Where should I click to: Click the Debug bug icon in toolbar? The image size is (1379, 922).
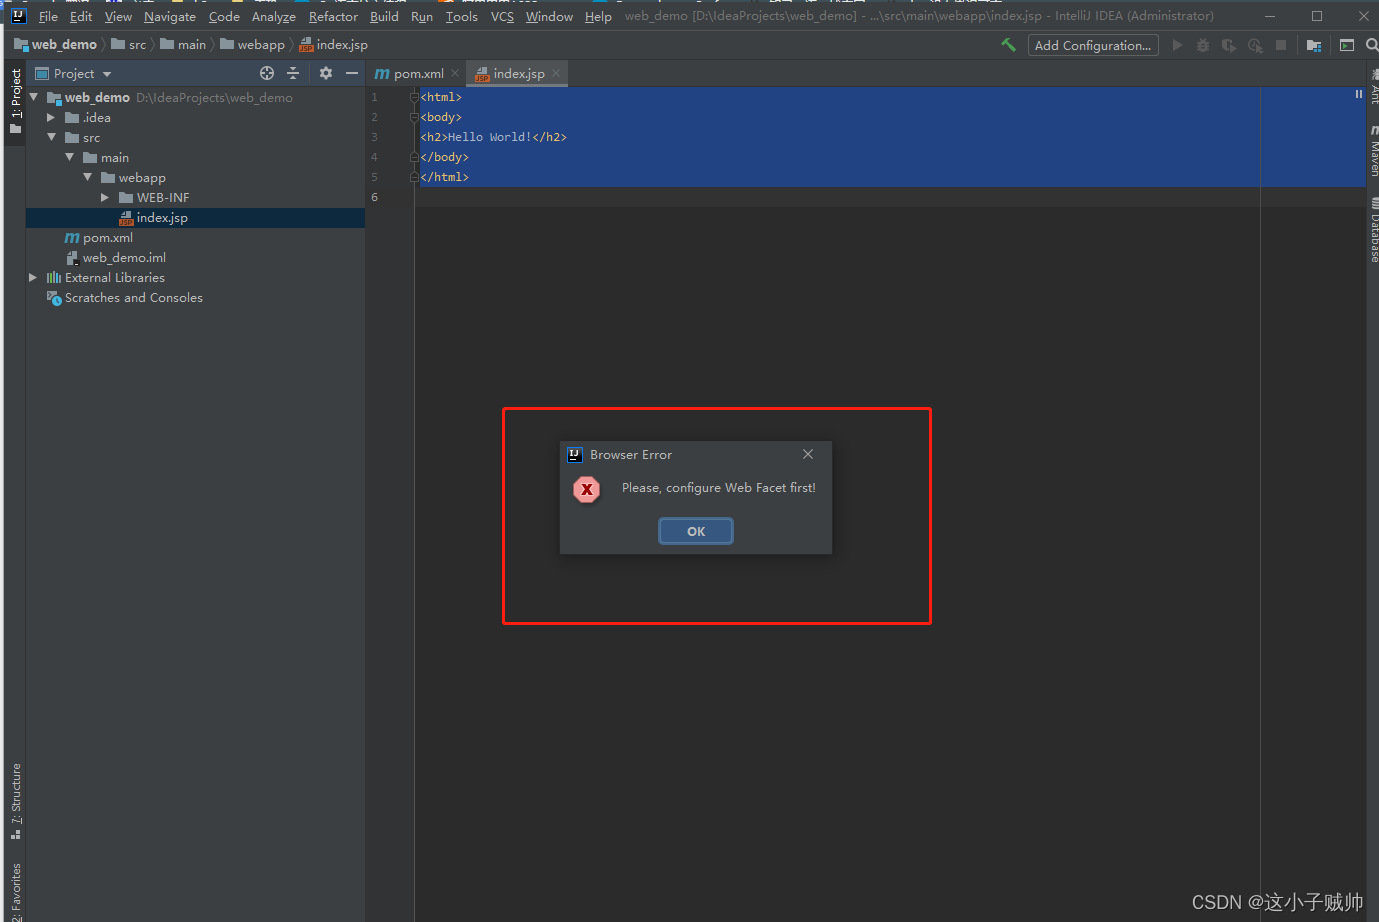tap(1203, 45)
